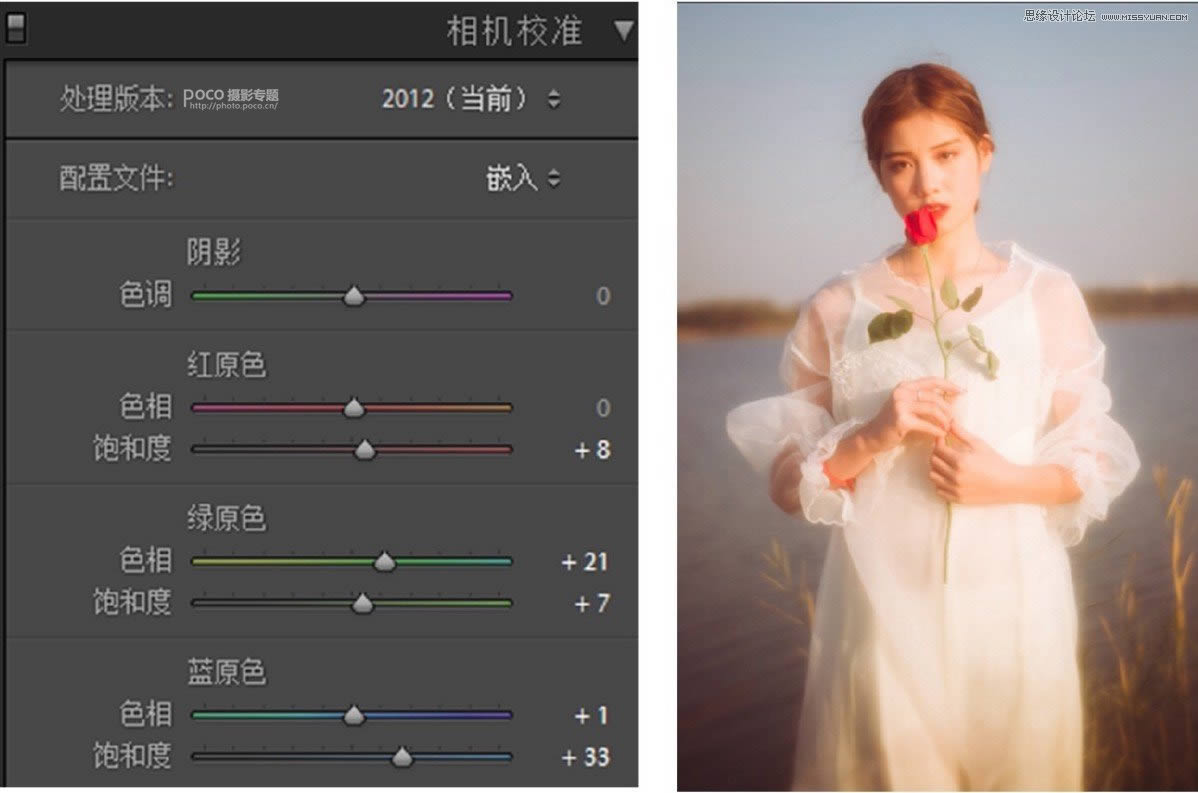Click the 蓝原色 饱和度 slider handle
This screenshot has width=1198, height=793.
point(402,758)
